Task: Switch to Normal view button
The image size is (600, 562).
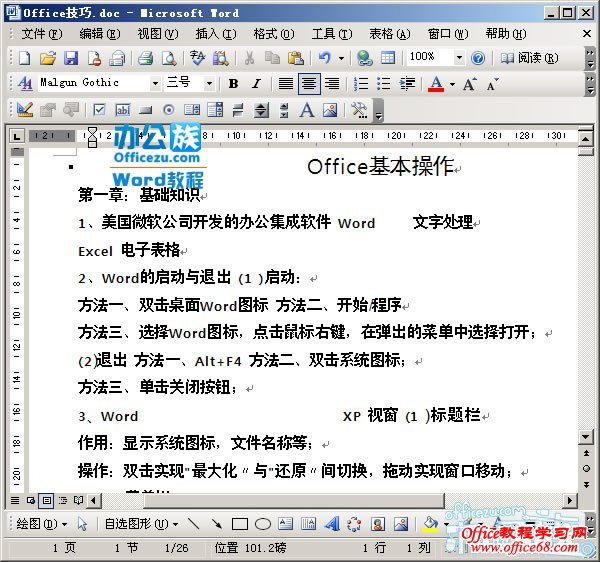Action: point(15,500)
